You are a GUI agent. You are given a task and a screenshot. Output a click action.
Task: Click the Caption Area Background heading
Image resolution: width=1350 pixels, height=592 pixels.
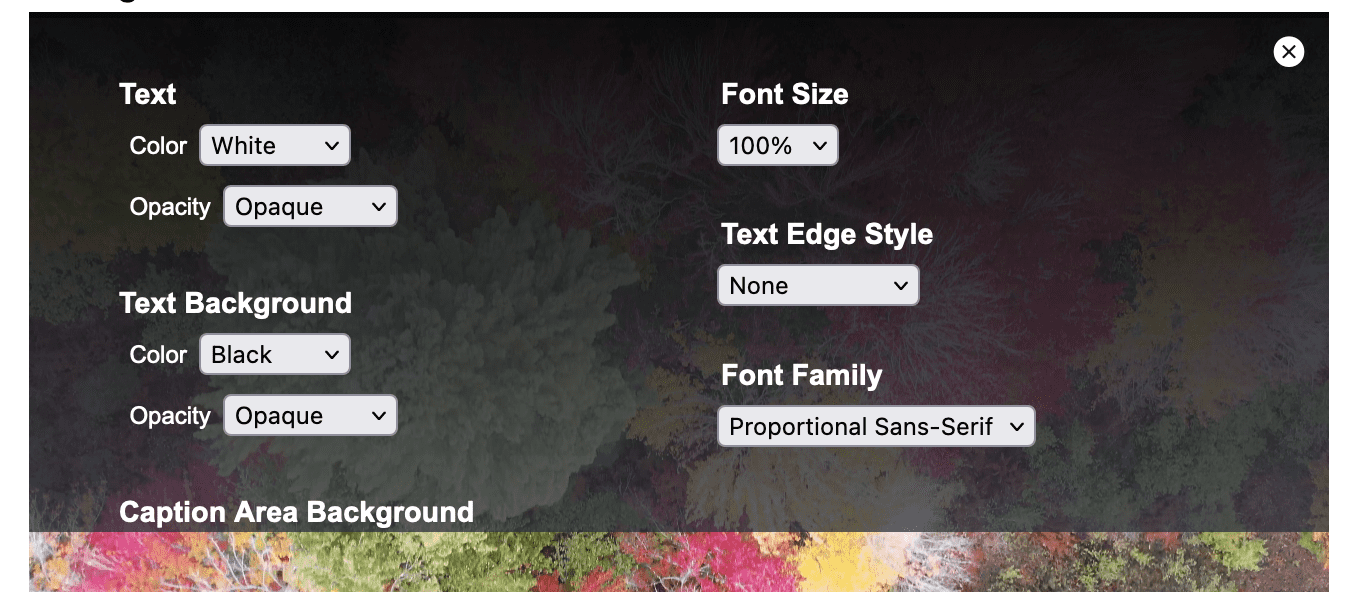pyautogui.click(x=296, y=512)
